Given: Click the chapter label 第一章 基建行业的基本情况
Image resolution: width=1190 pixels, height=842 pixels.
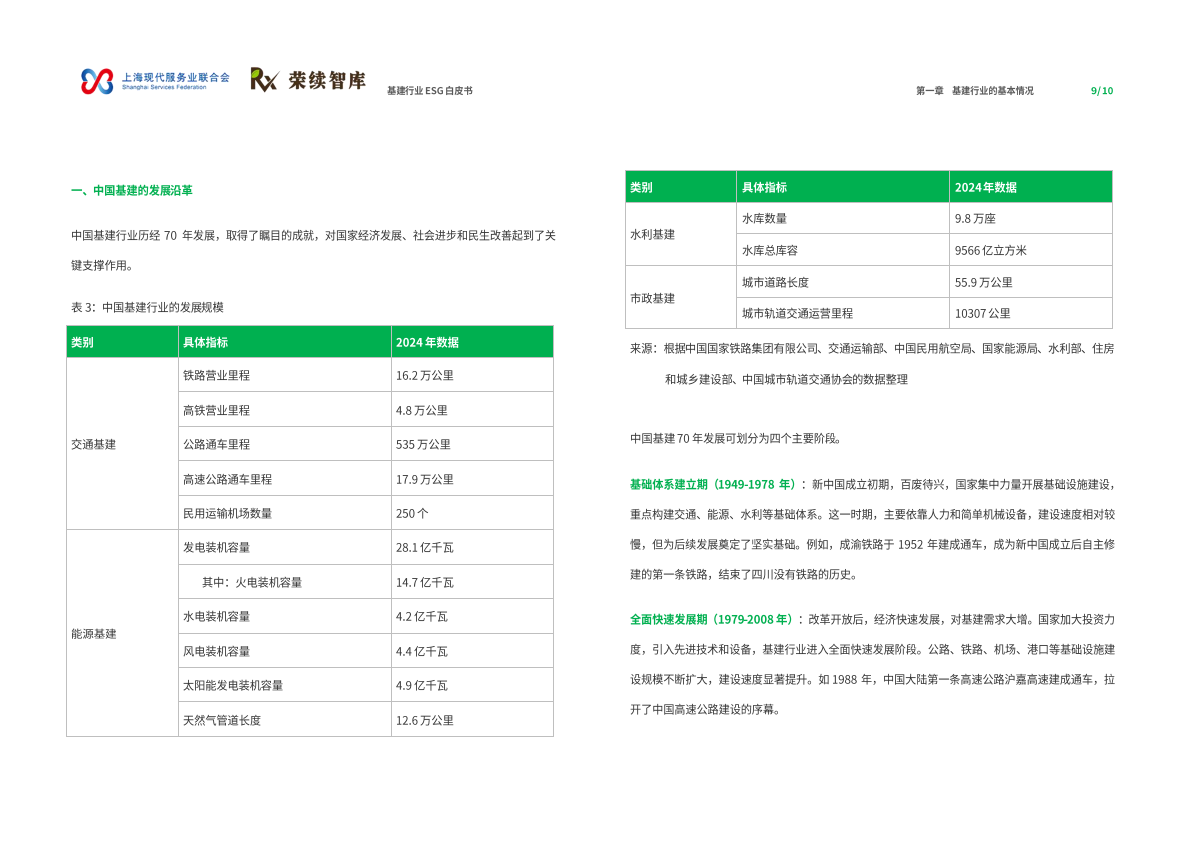Looking at the screenshot, I should tap(975, 88).
